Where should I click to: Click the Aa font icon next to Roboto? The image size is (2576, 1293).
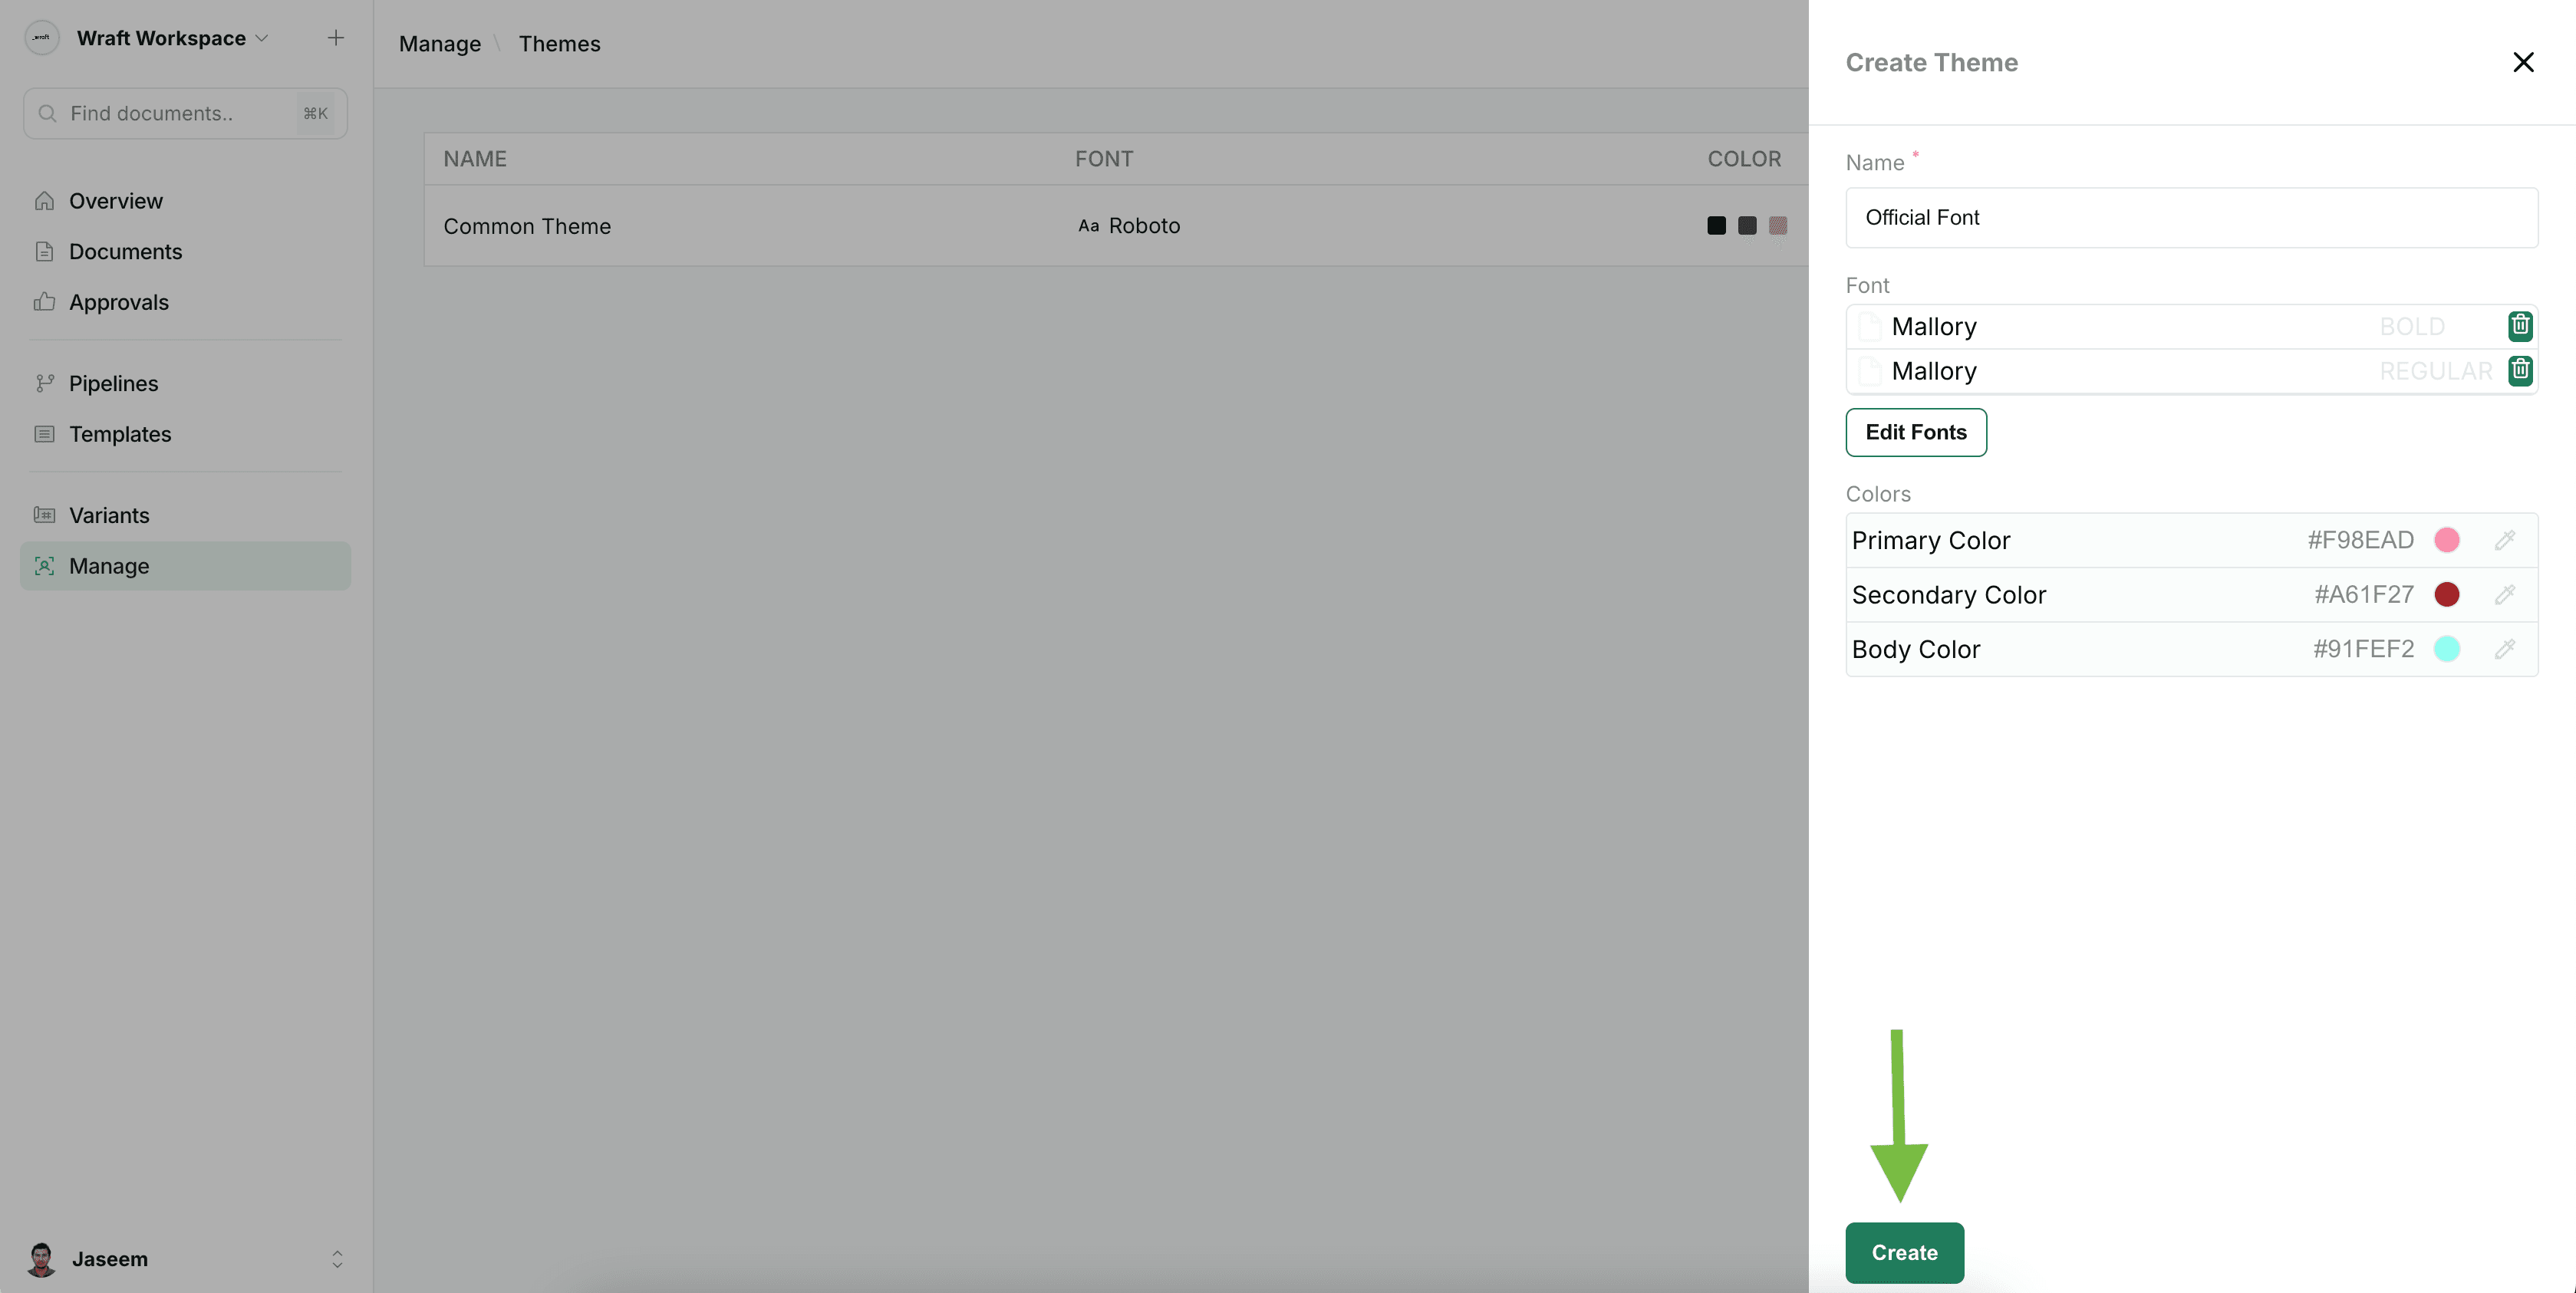(1088, 226)
